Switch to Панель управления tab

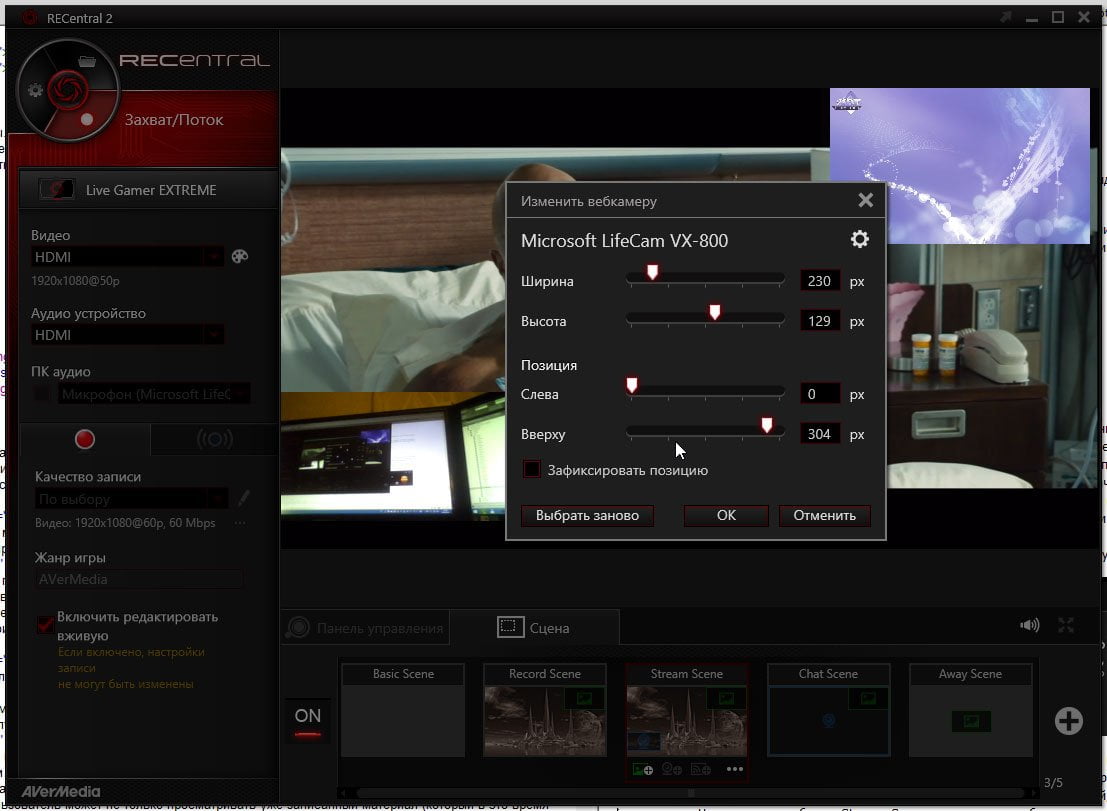coord(366,627)
